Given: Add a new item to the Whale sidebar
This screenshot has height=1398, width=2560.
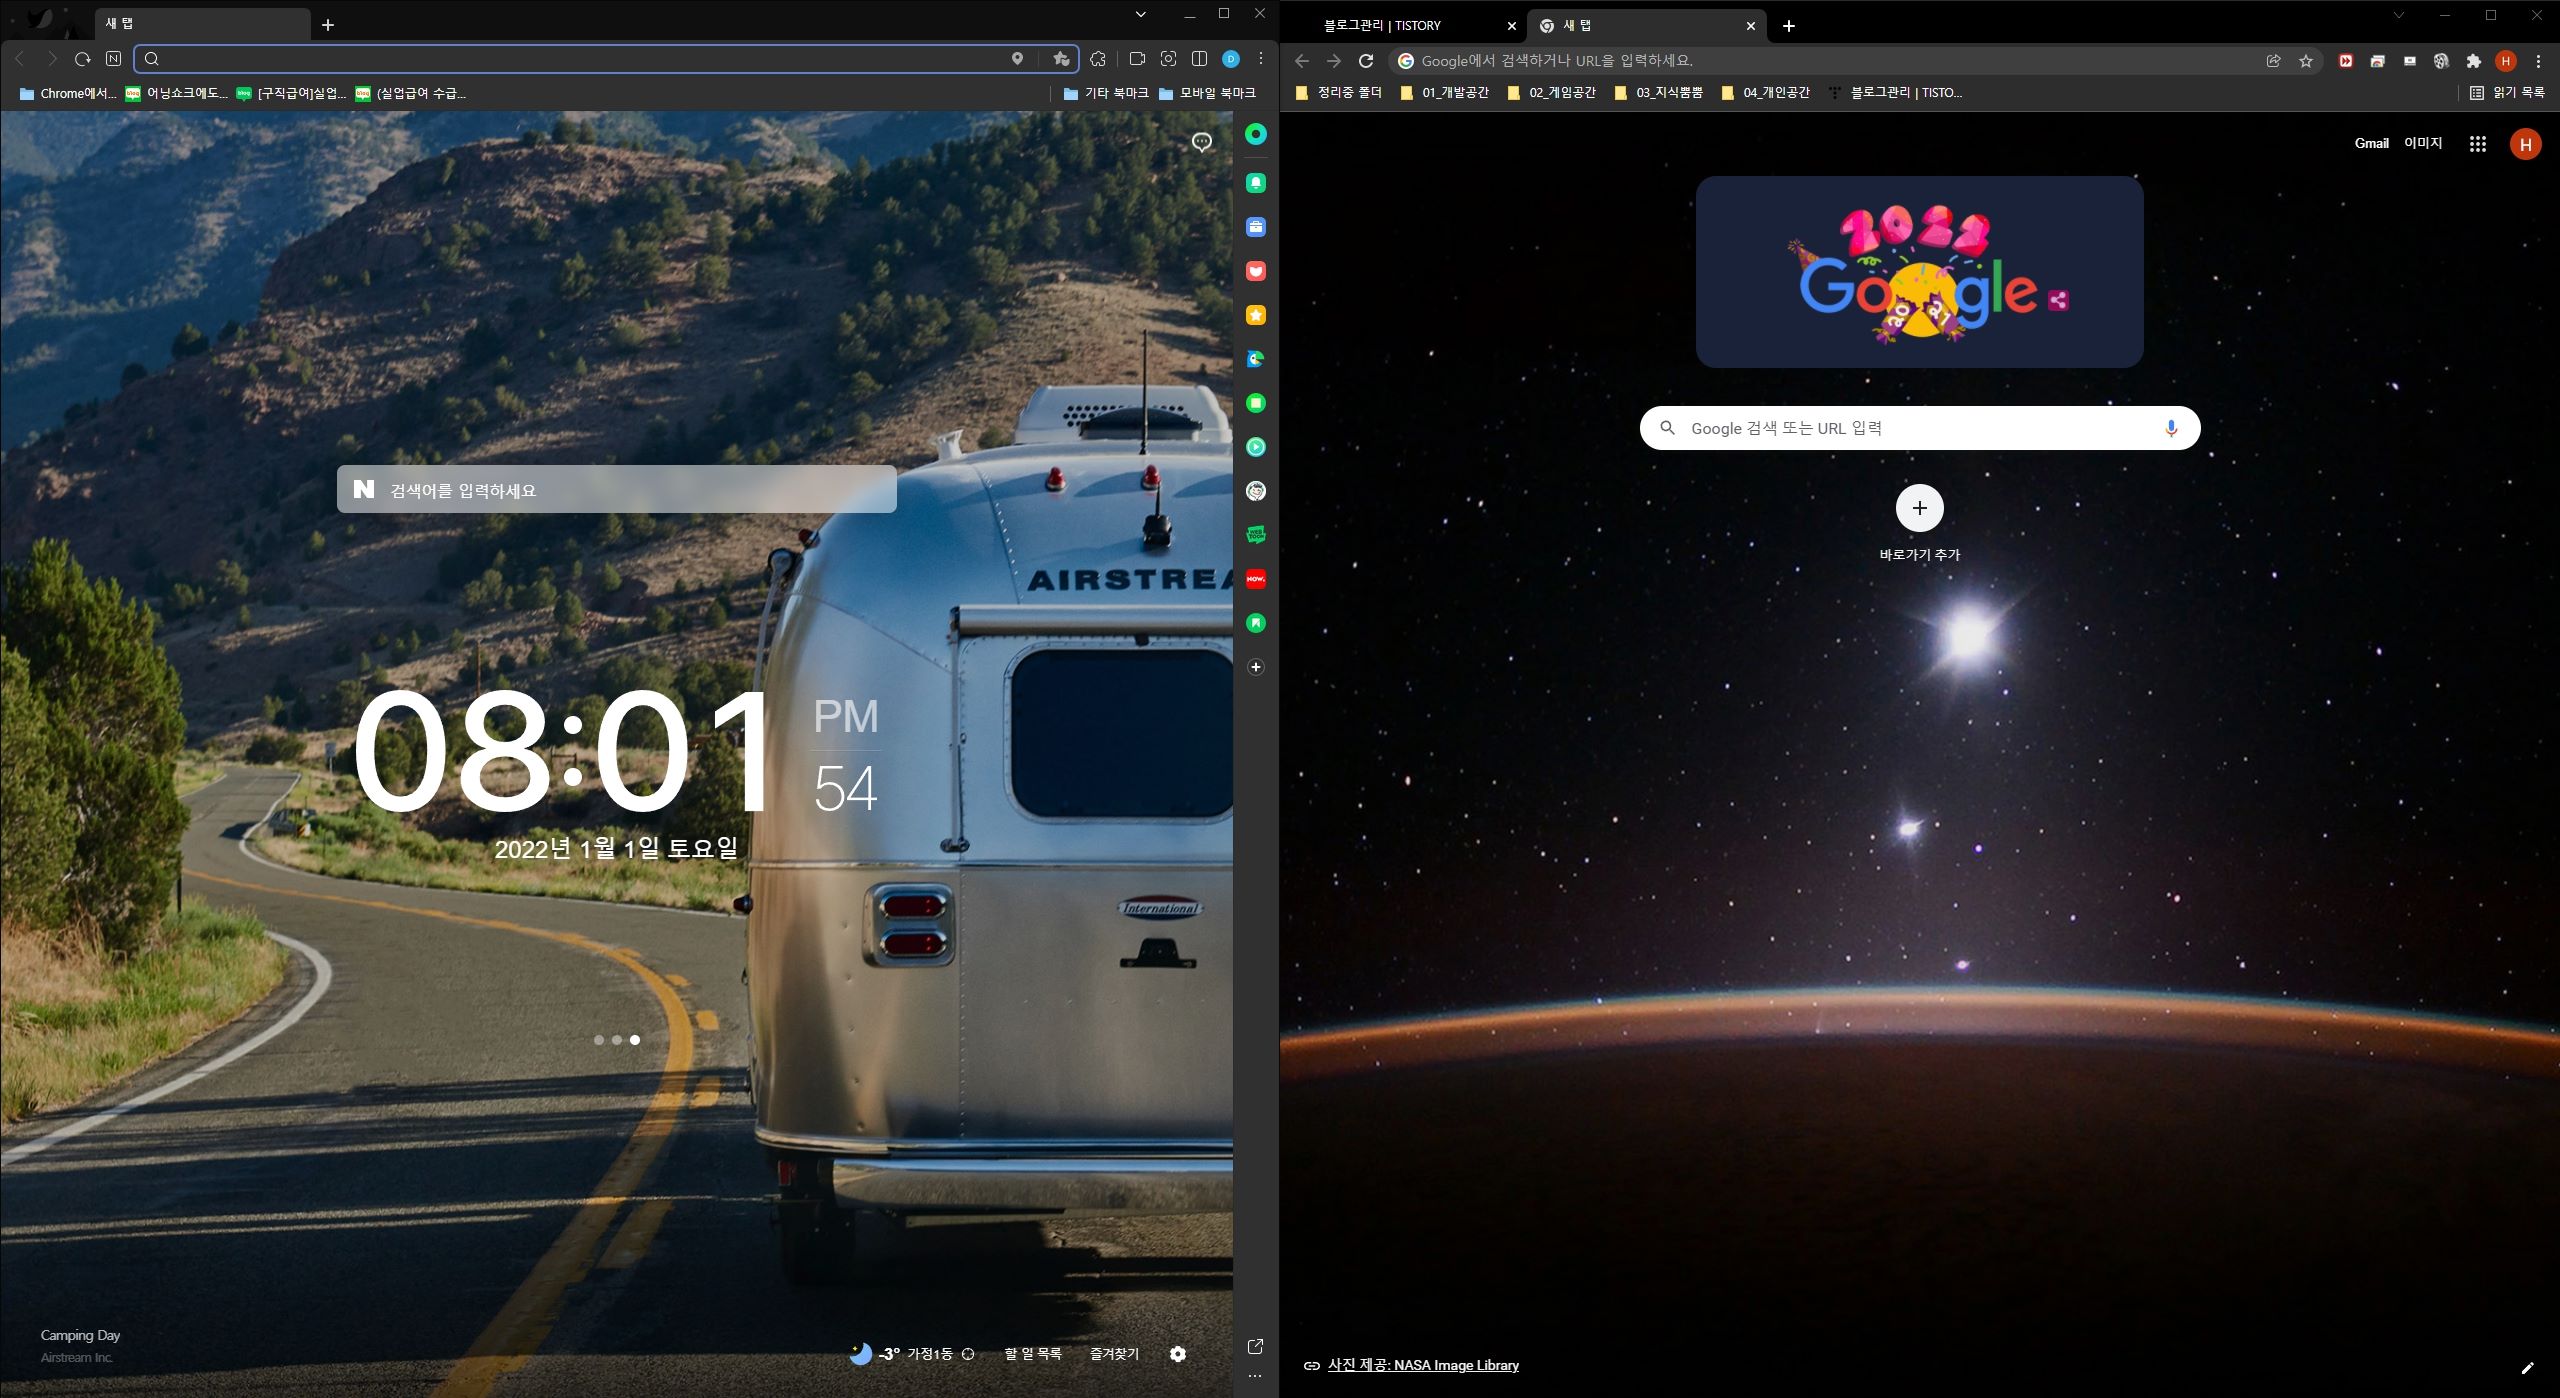Looking at the screenshot, I should pyautogui.click(x=1256, y=667).
